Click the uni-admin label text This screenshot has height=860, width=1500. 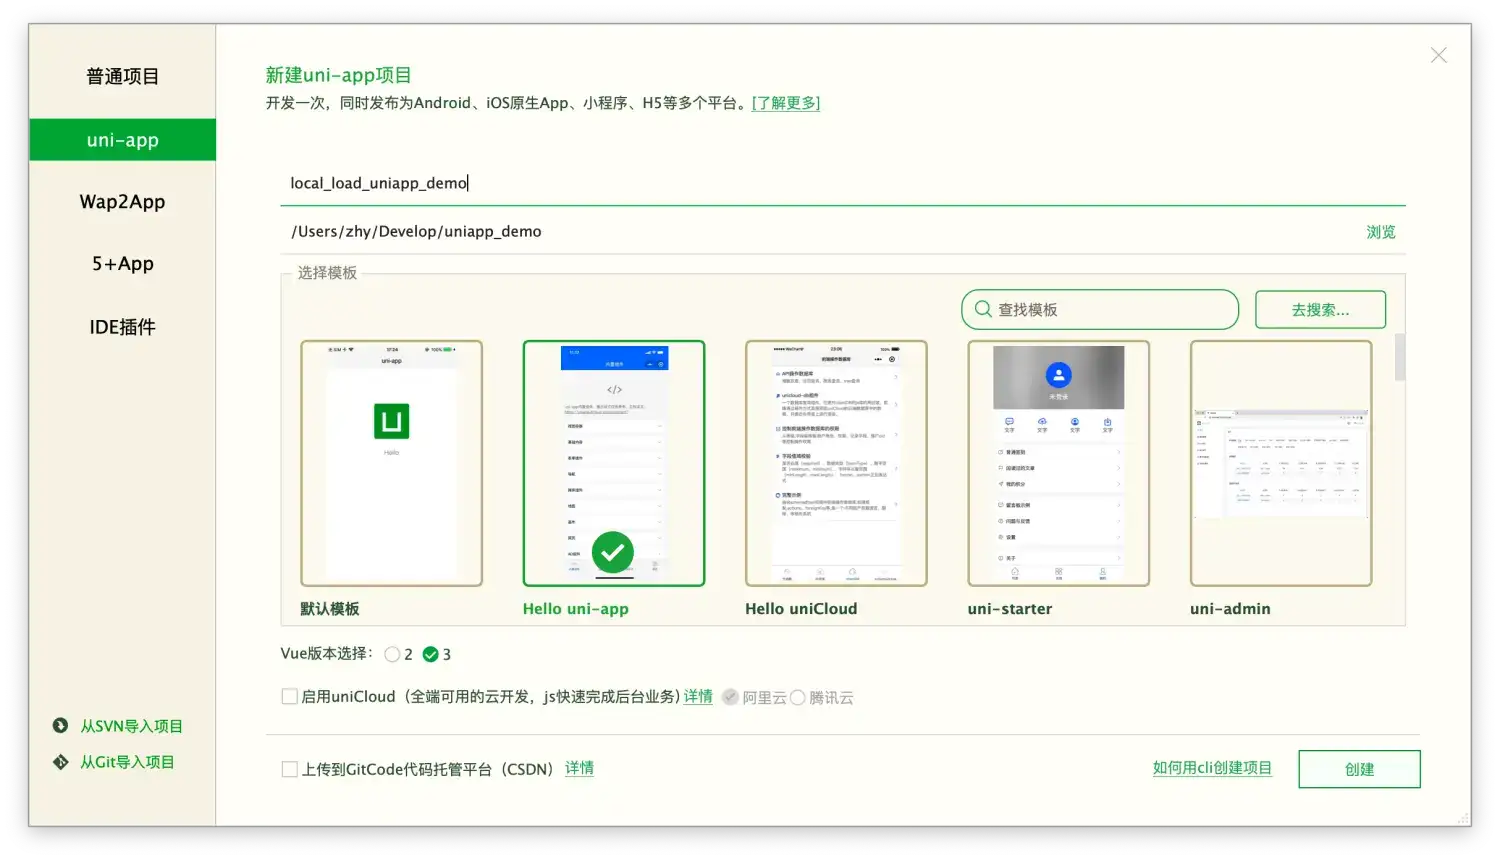pos(1230,609)
